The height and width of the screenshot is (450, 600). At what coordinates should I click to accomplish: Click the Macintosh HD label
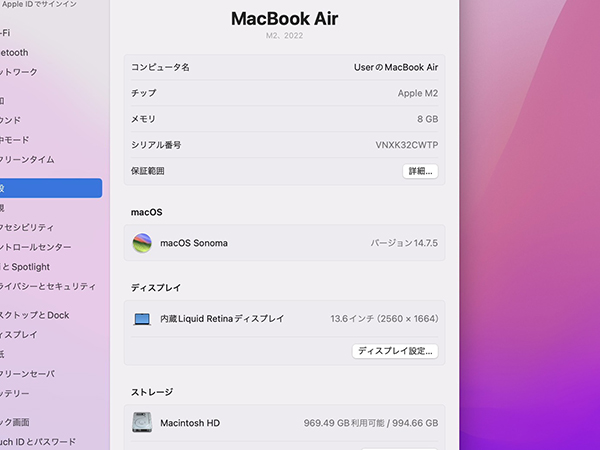(190, 423)
